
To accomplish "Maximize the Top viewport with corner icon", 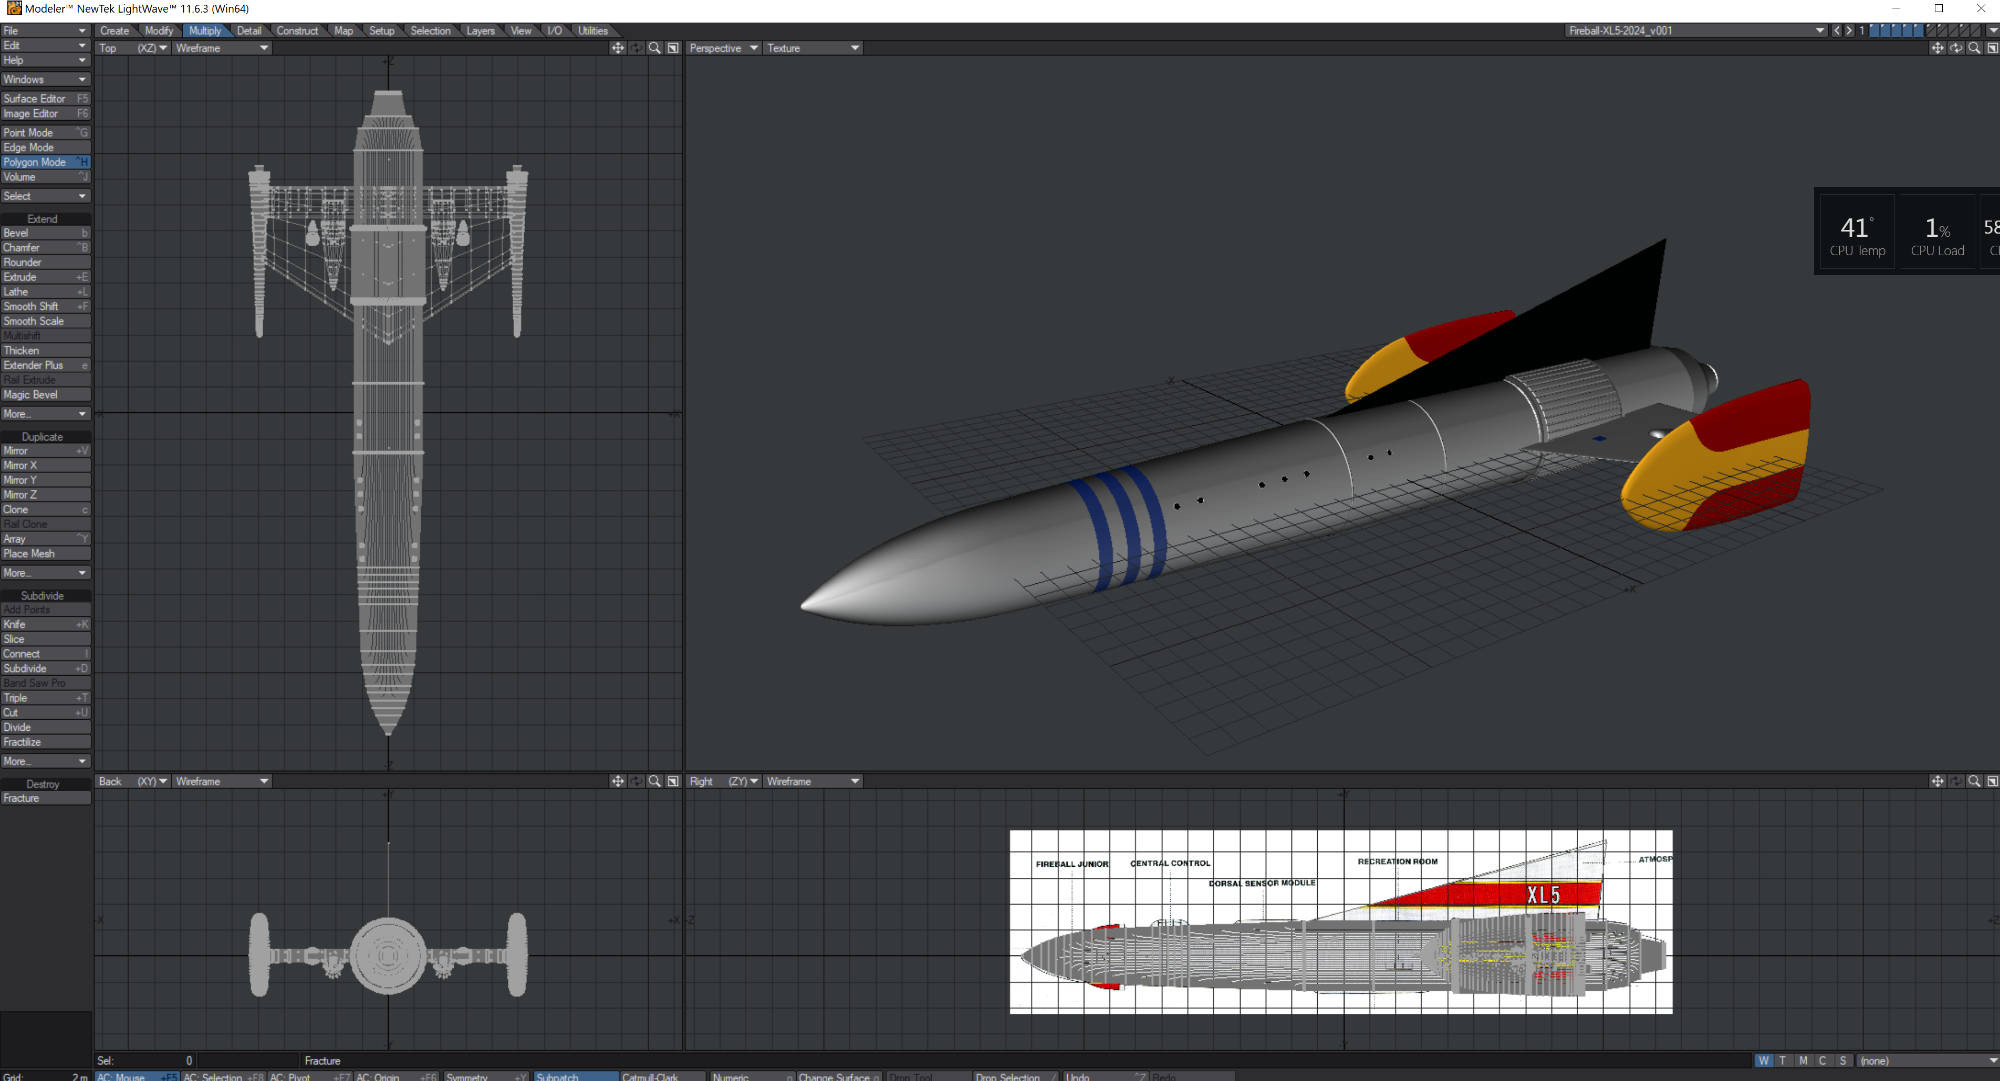I will [x=673, y=48].
